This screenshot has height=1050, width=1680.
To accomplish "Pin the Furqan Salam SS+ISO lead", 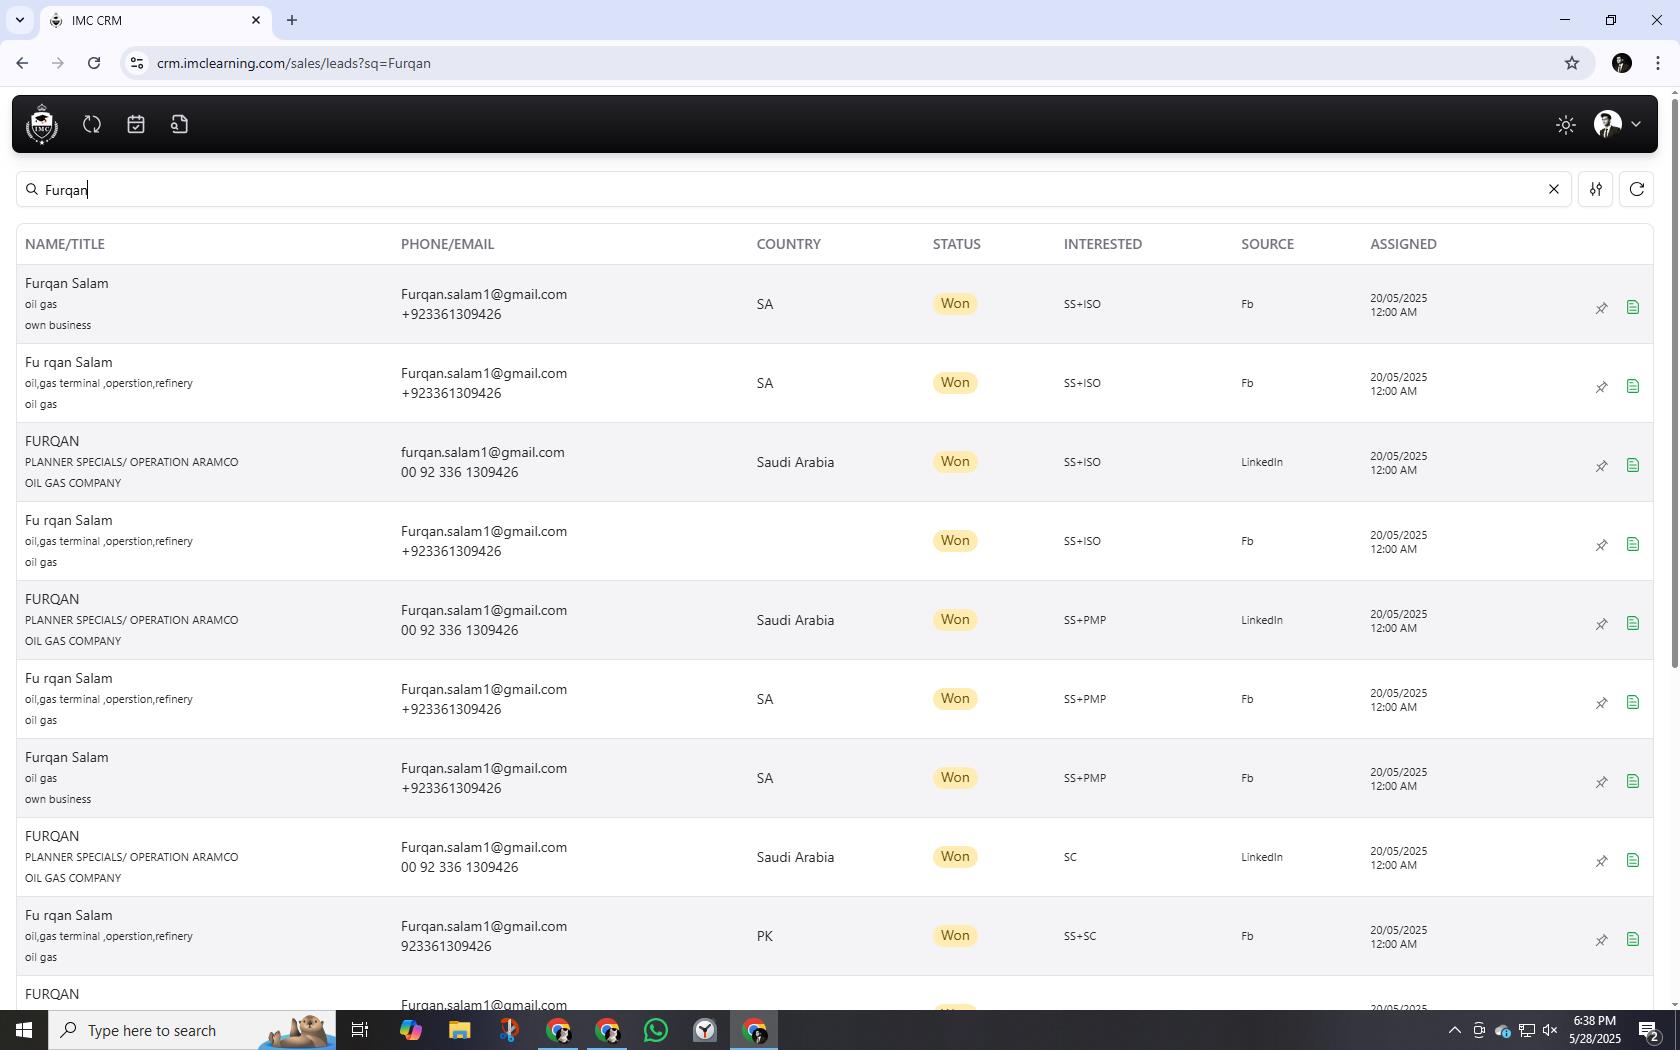I will (1601, 308).
